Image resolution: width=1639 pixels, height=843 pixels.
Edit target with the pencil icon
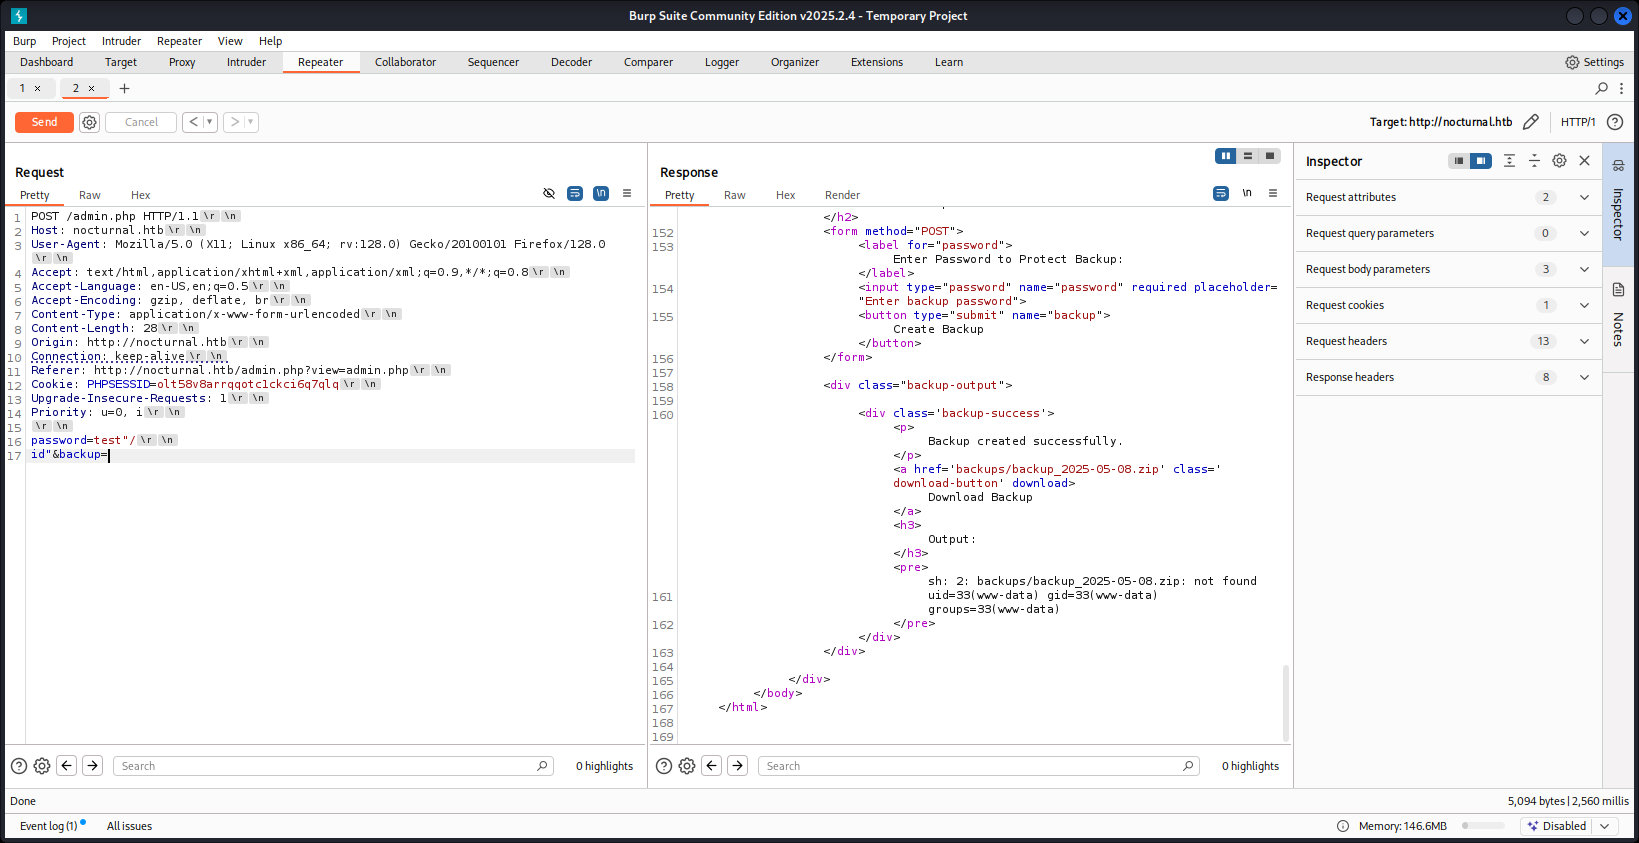(1531, 122)
